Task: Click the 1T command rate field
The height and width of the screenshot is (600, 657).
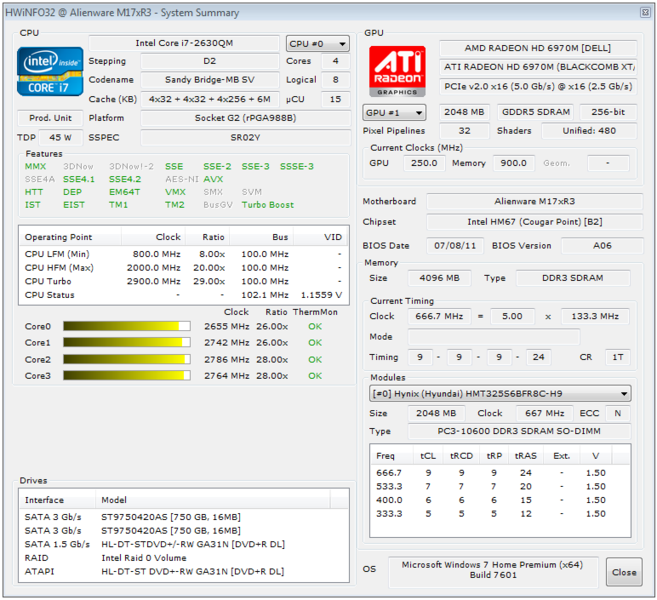Action: tap(618, 357)
